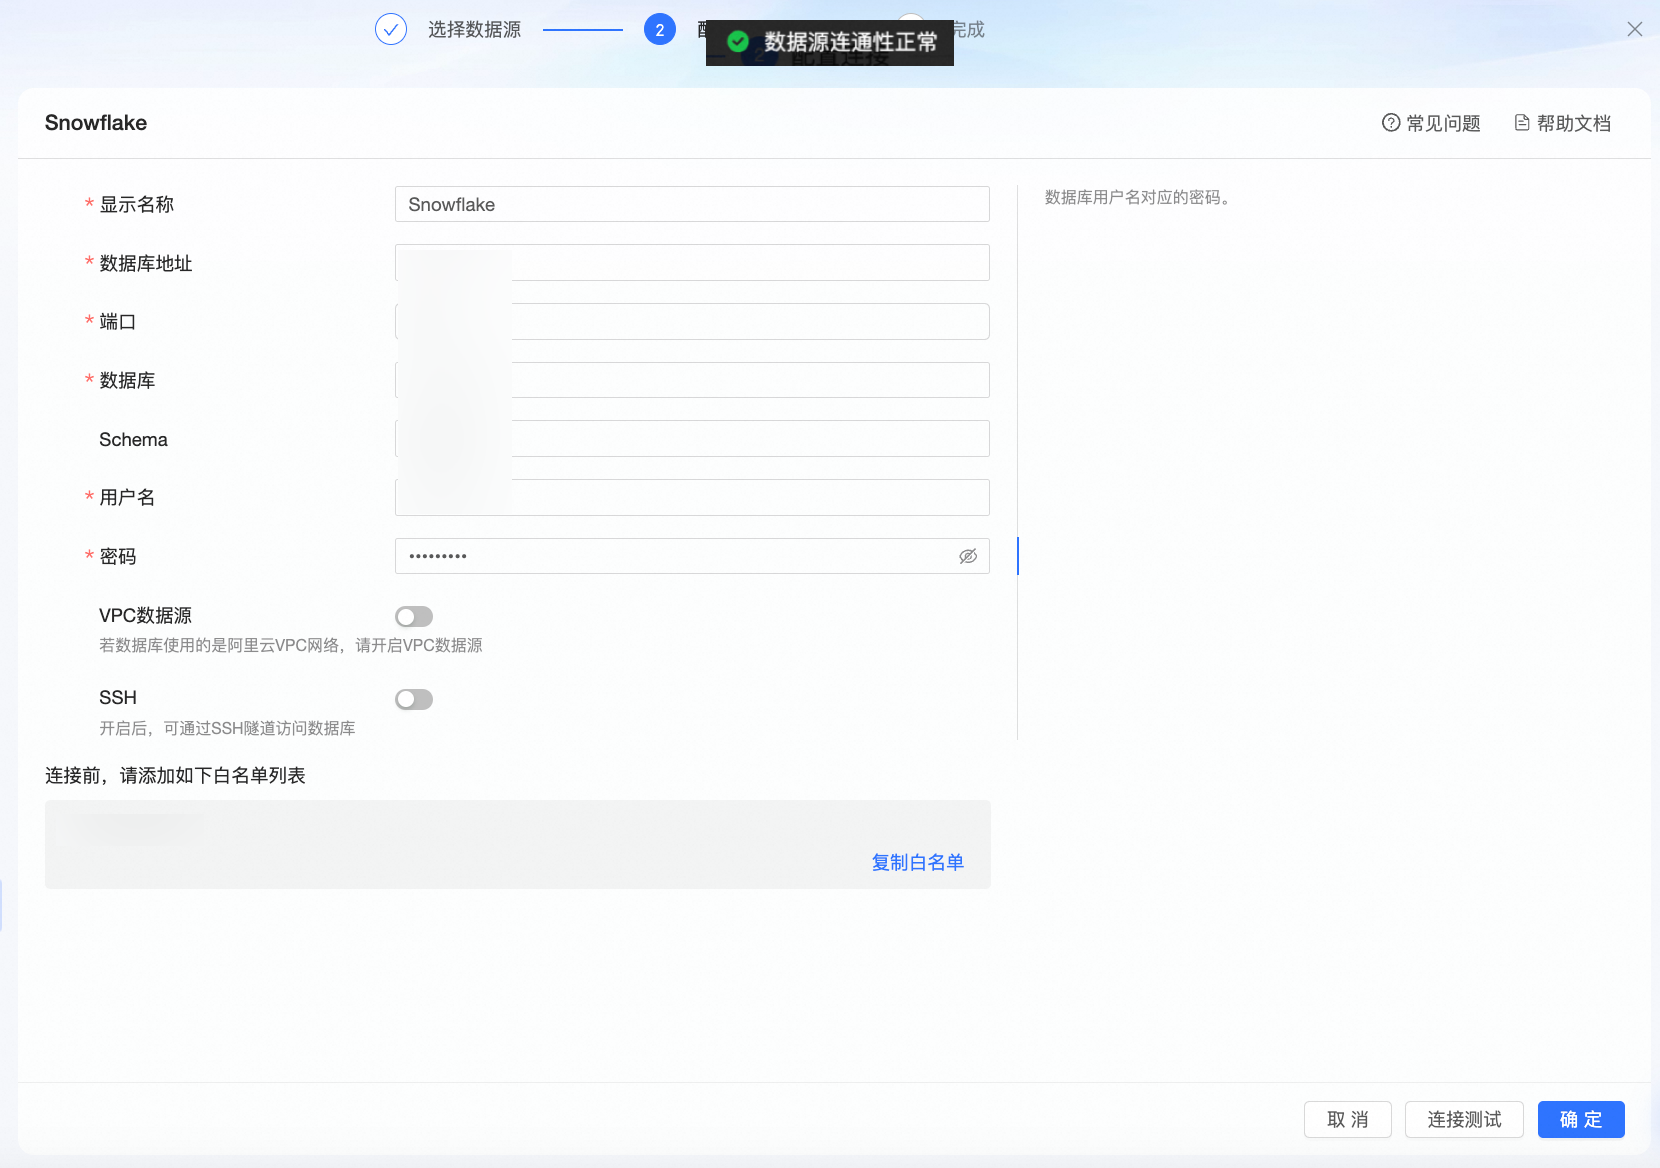Click the Schema input field
The width and height of the screenshot is (1660, 1168).
[x=692, y=438]
